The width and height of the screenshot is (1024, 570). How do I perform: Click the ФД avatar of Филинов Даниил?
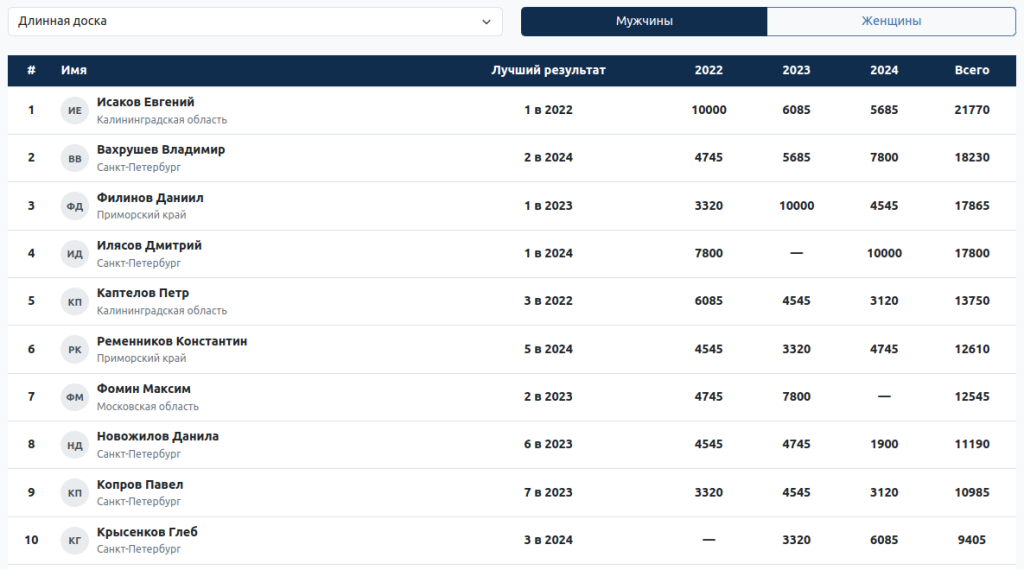pyautogui.click(x=75, y=206)
